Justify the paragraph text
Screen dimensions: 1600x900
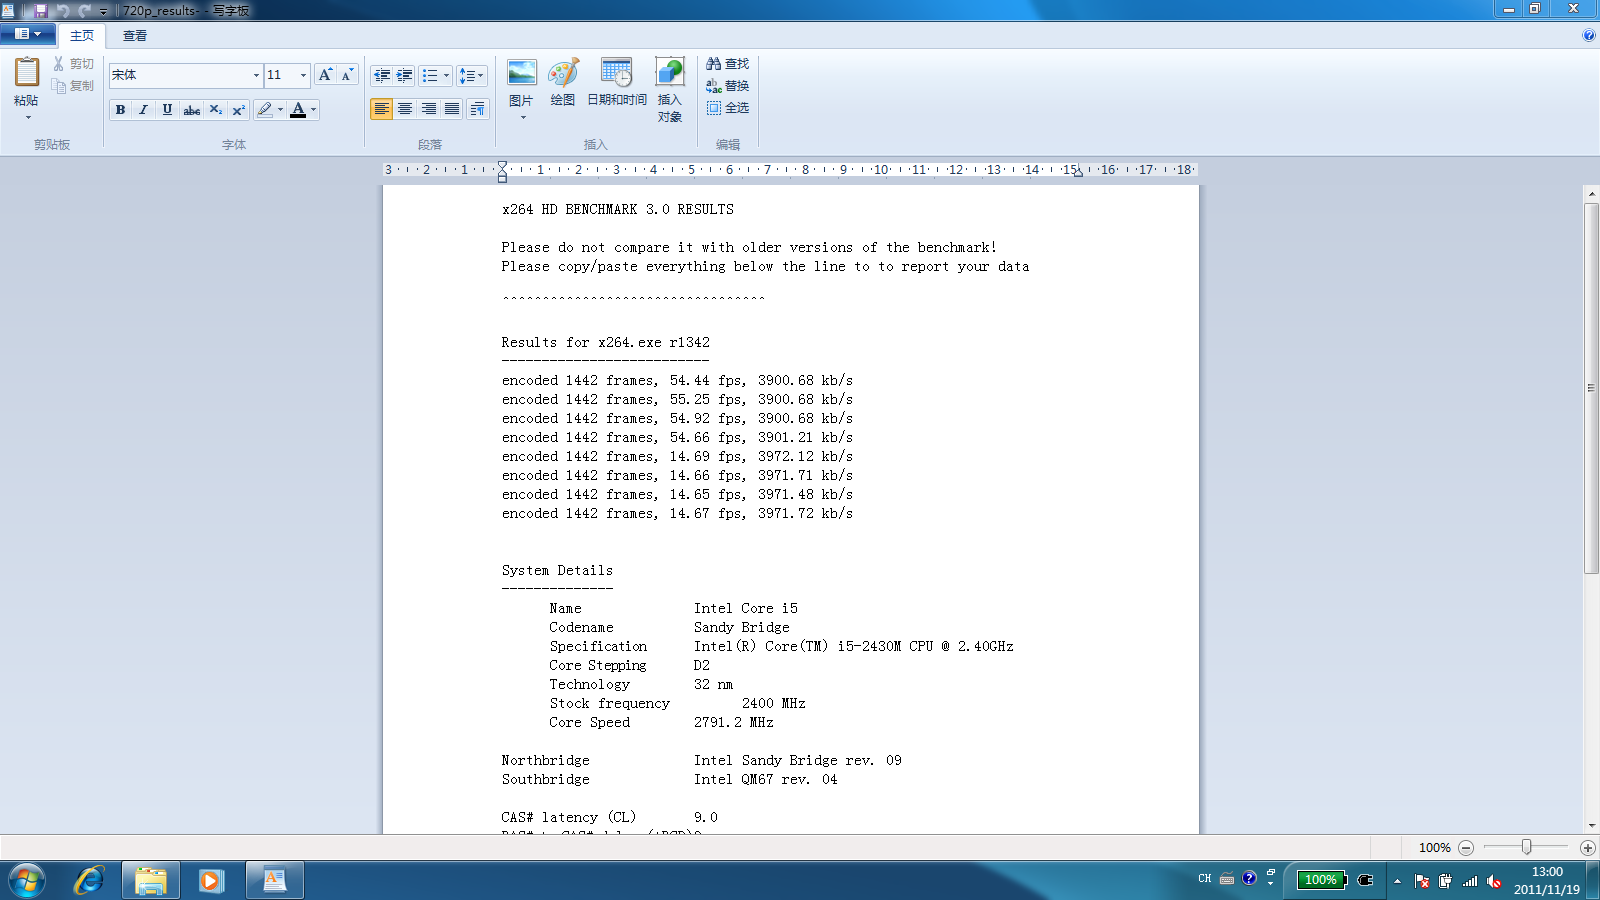(452, 109)
